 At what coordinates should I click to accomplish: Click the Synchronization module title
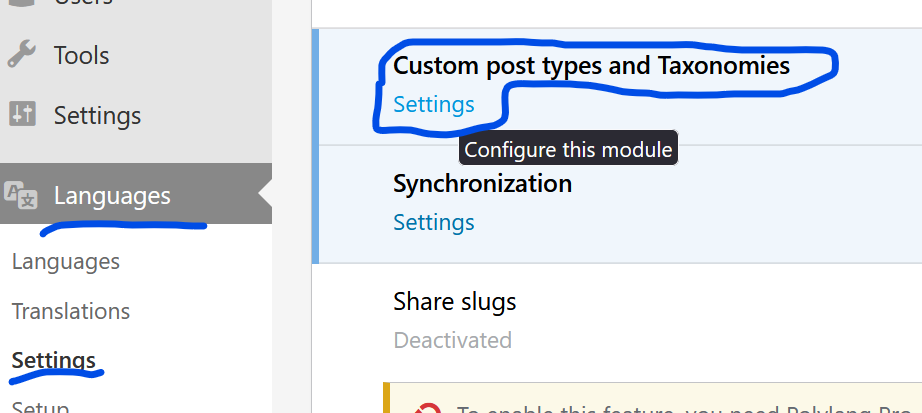pos(482,184)
